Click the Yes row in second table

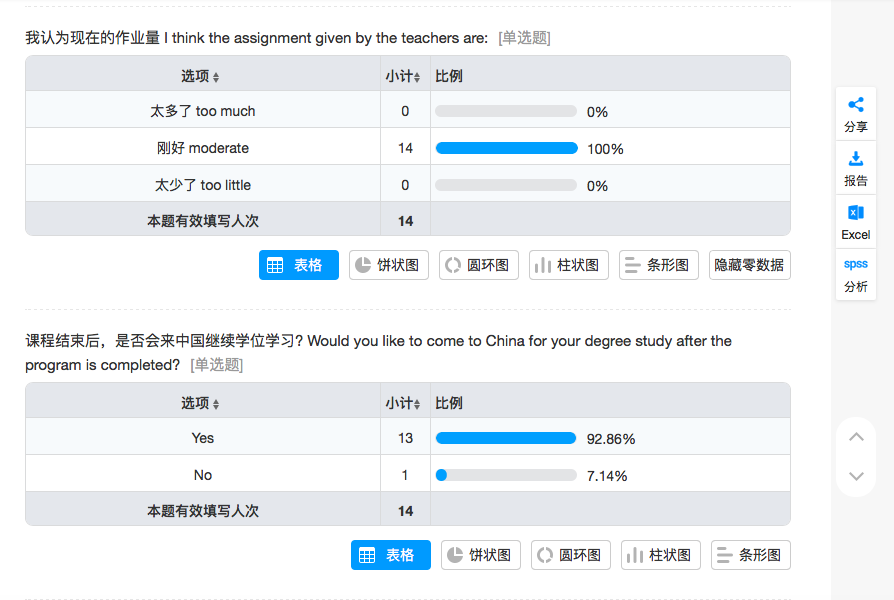point(408,438)
